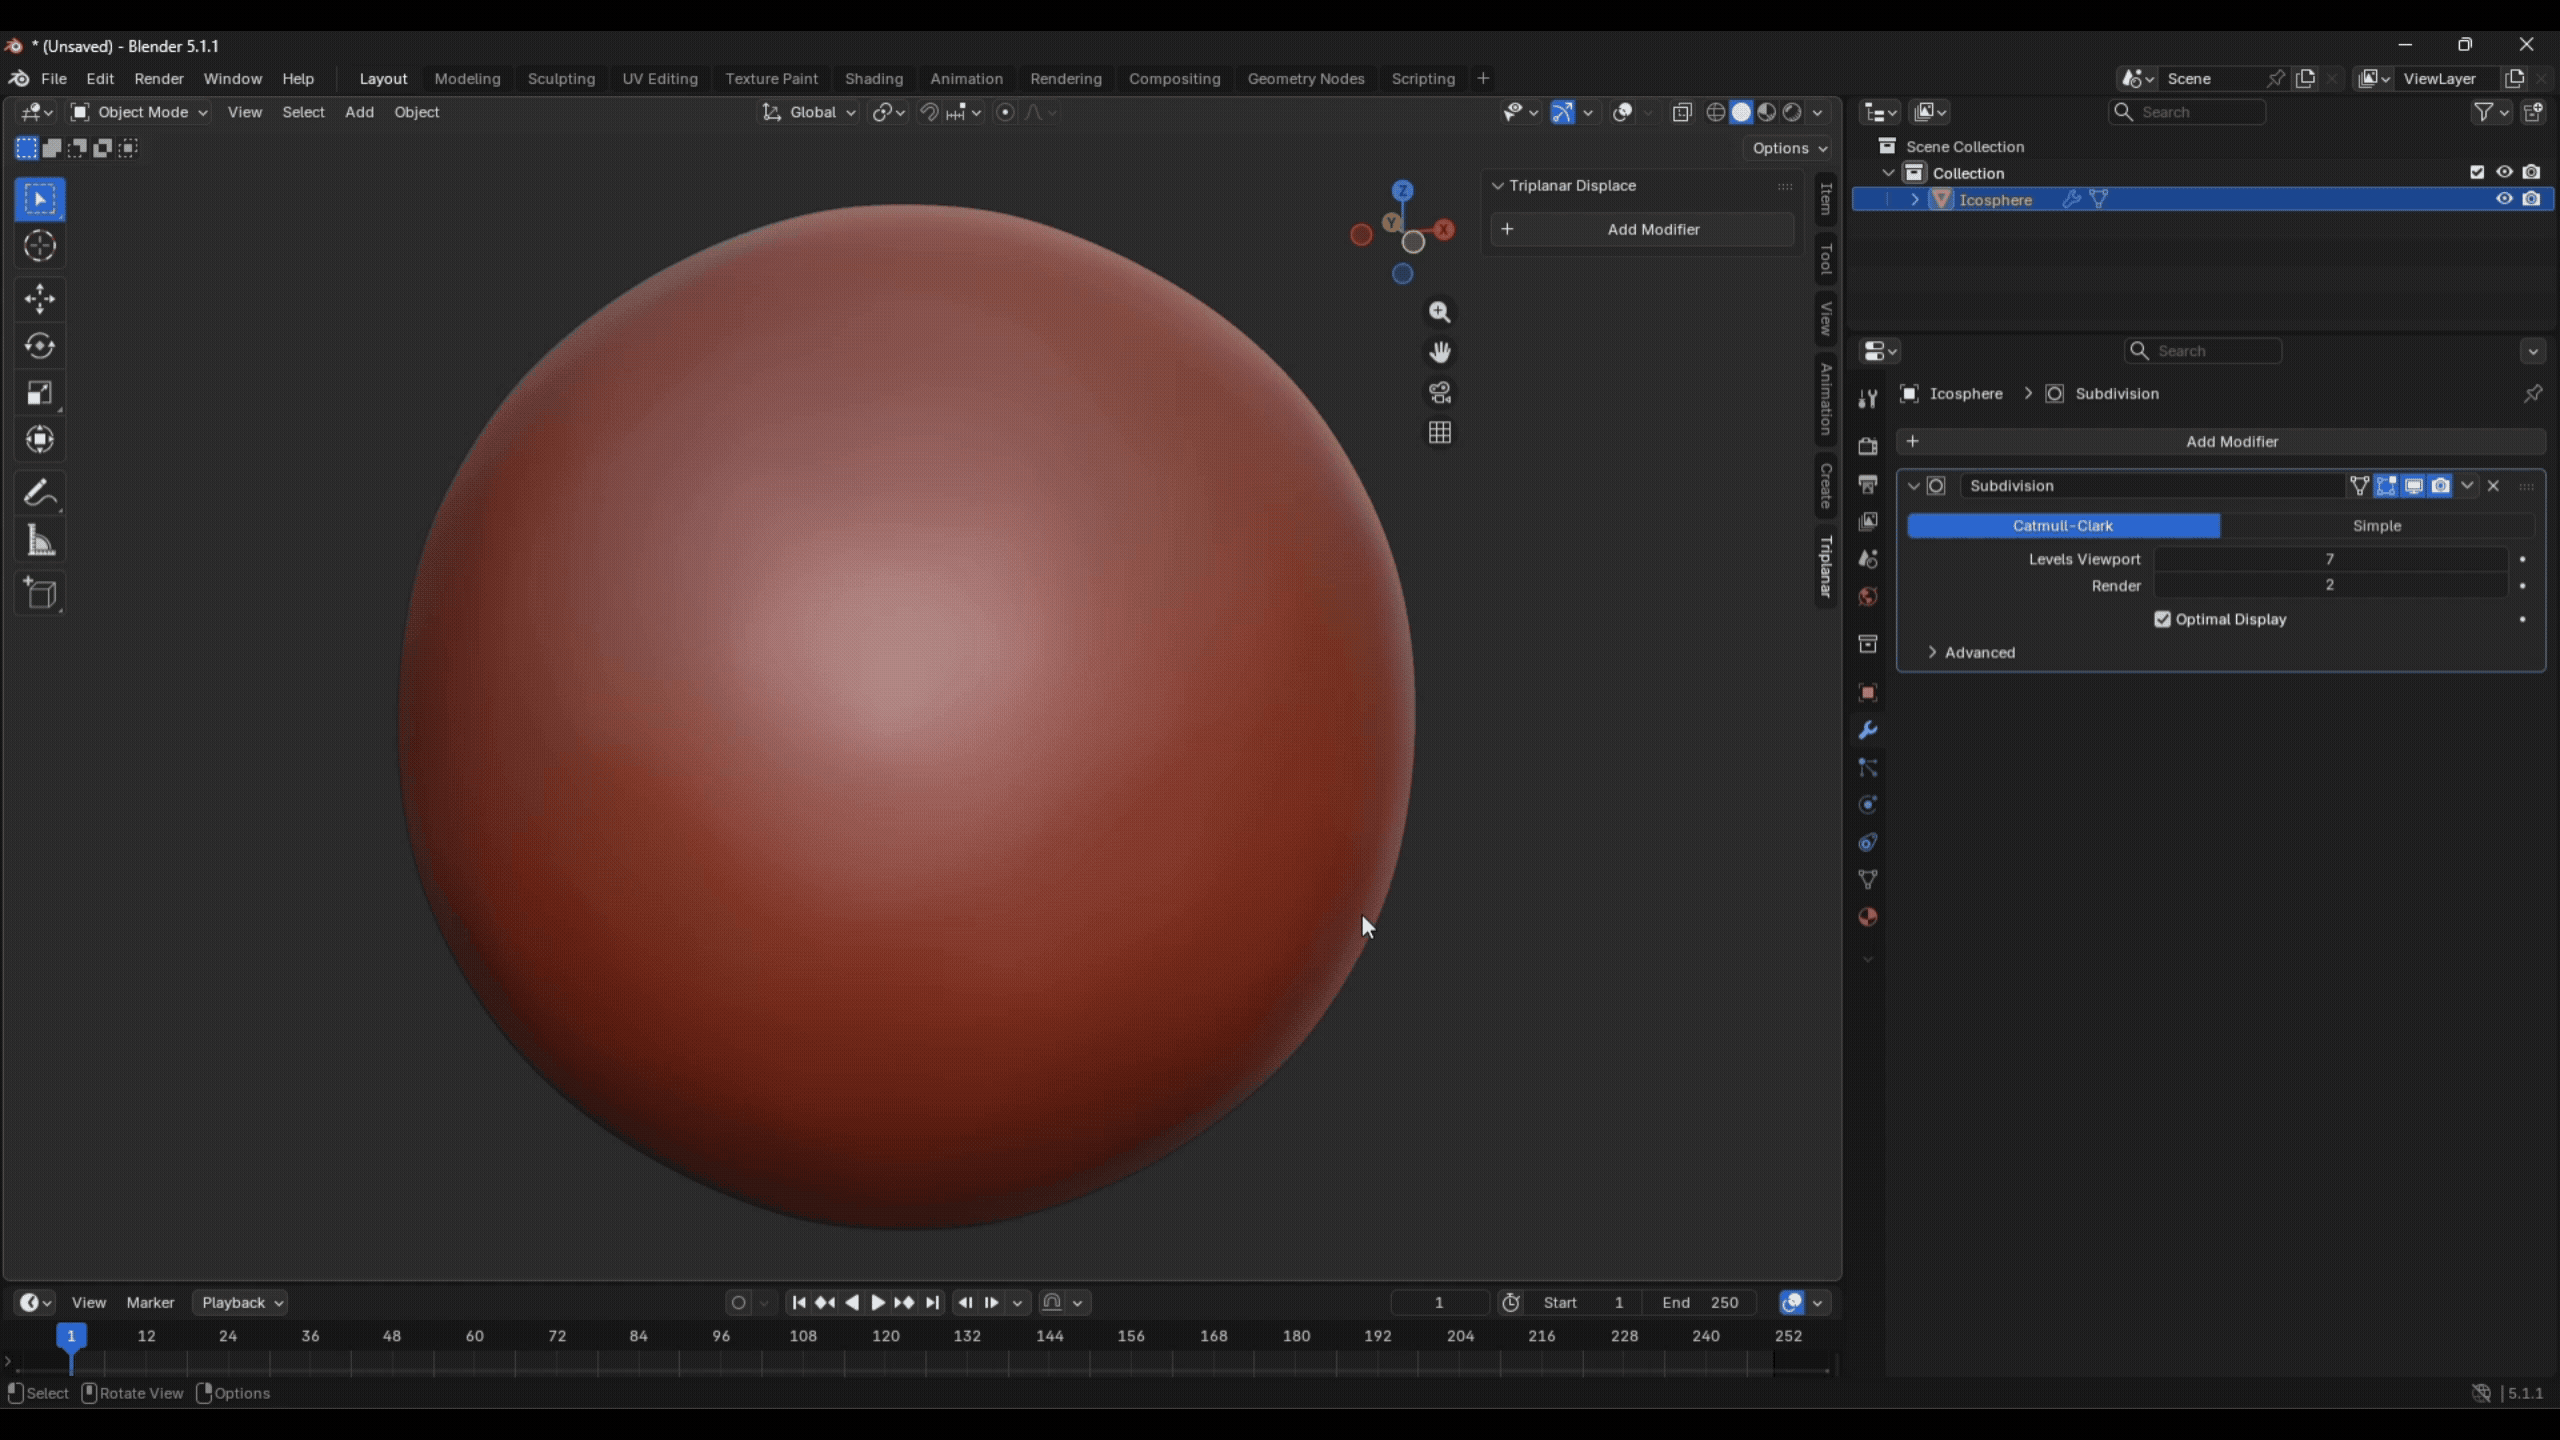This screenshot has width=2560, height=1440.
Task: Uncheck the Optimal Display checkbox
Action: pos(2162,619)
